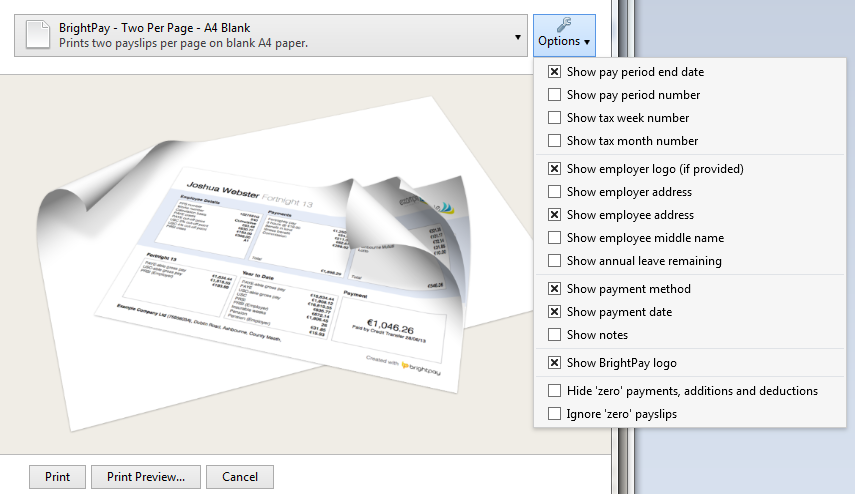Image resolution: width=855 pixels, height=494 pixels.
Task: Open the payslip template dropdown arrow
Action: [x=517, y=37]
